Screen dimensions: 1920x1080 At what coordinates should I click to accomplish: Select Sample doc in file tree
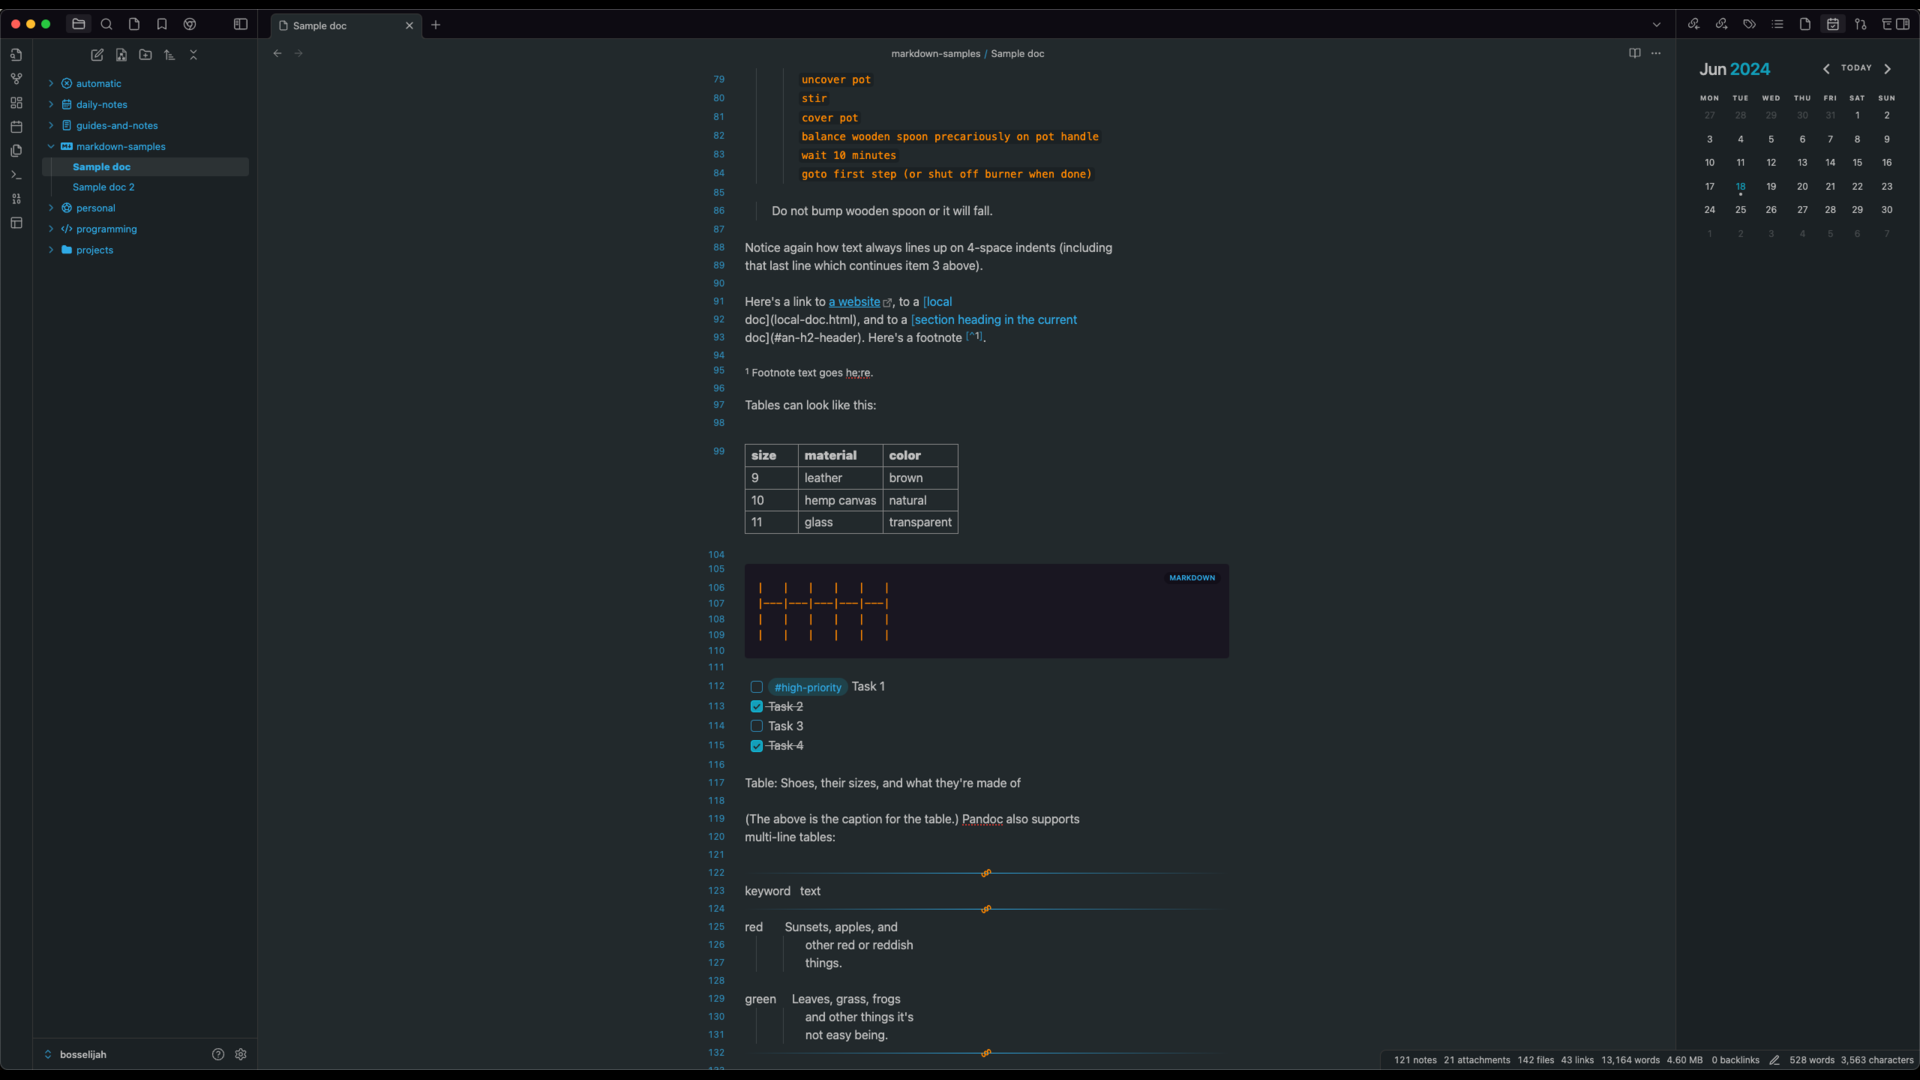tap(145, 167)
